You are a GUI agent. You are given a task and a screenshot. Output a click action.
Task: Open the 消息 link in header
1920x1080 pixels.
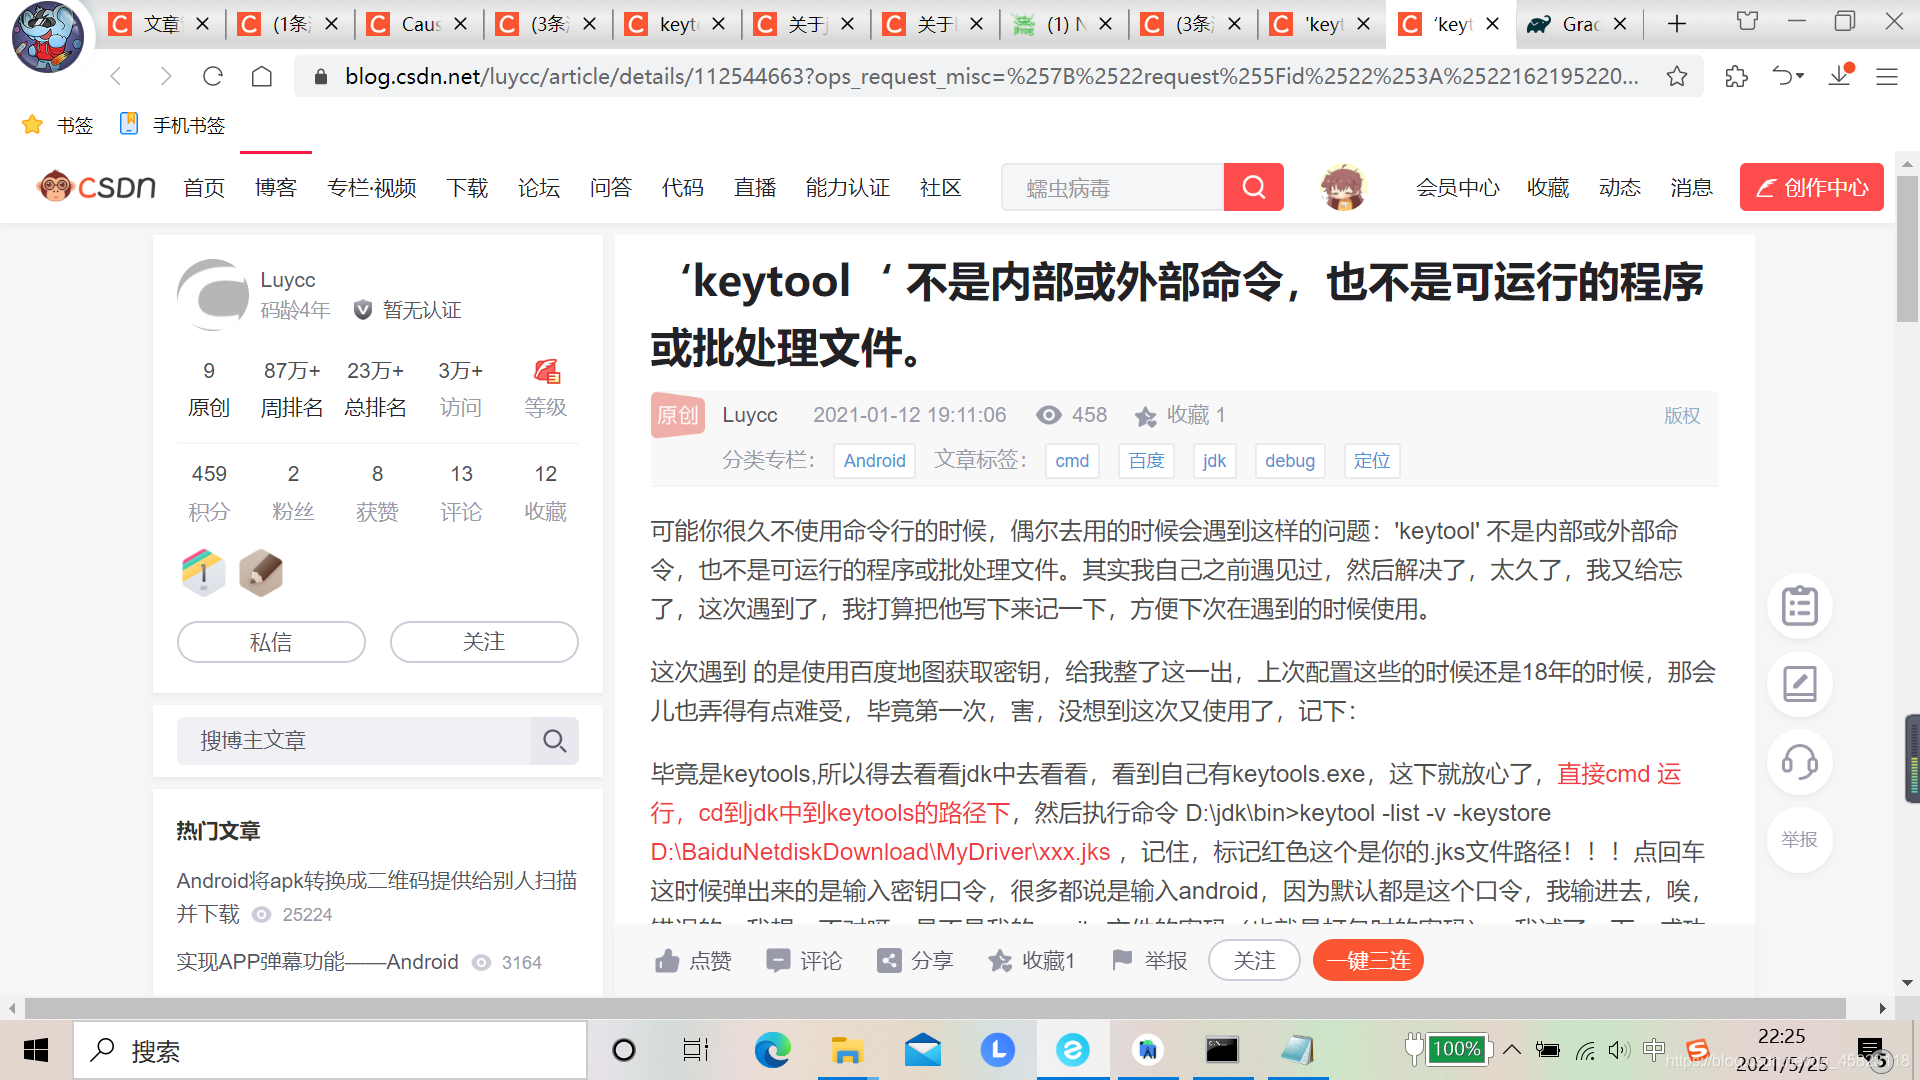coord(1691,188)
